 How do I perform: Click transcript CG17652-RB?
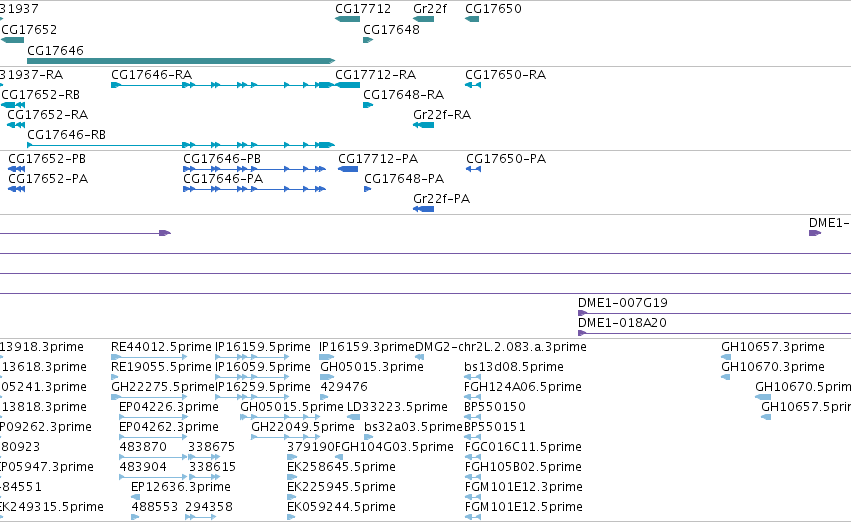(x=13, y=105)
